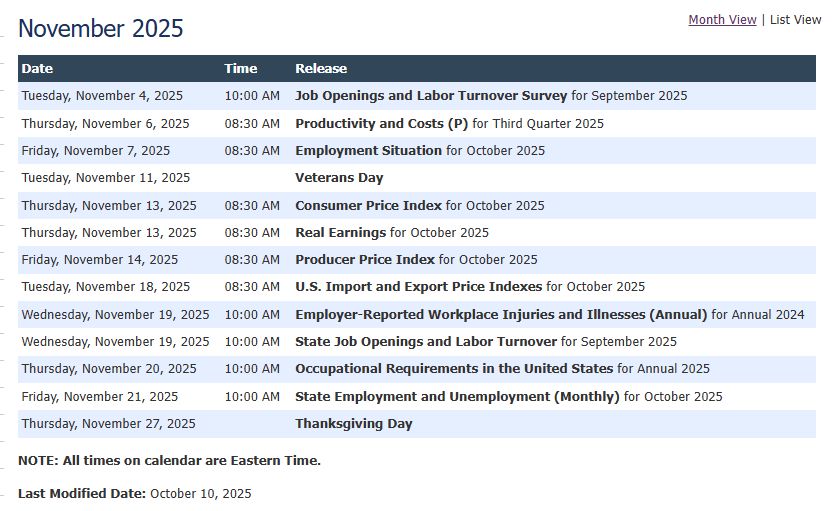Click Employer-Reported Workplace Injuries and Illnesses release
Viewport: 835px width, 511px height.
pos(501,314)
